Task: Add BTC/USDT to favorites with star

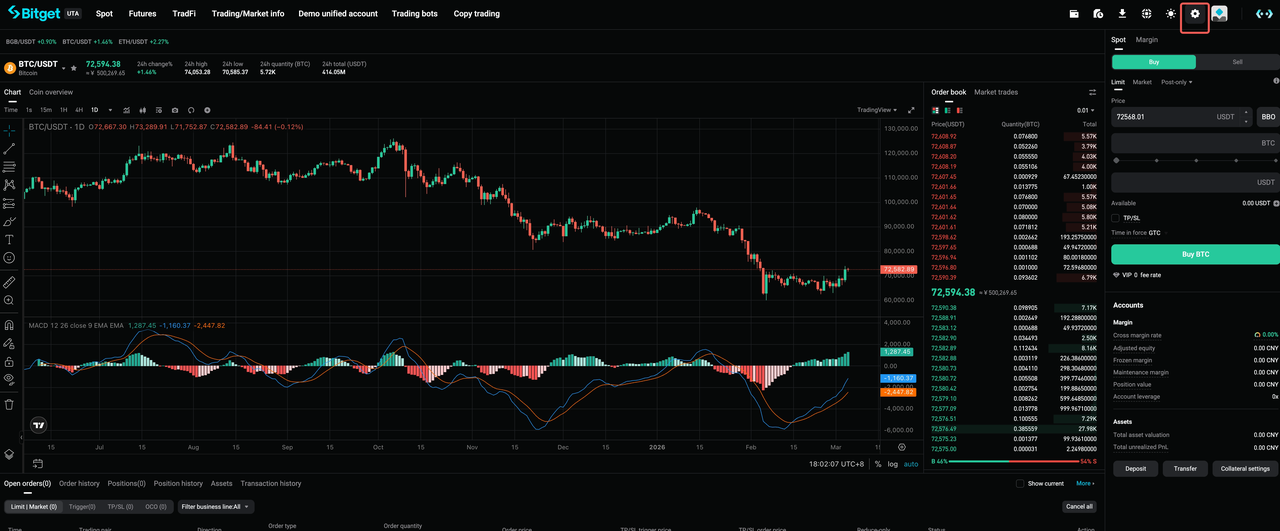Action: click(x=73, y=68)
